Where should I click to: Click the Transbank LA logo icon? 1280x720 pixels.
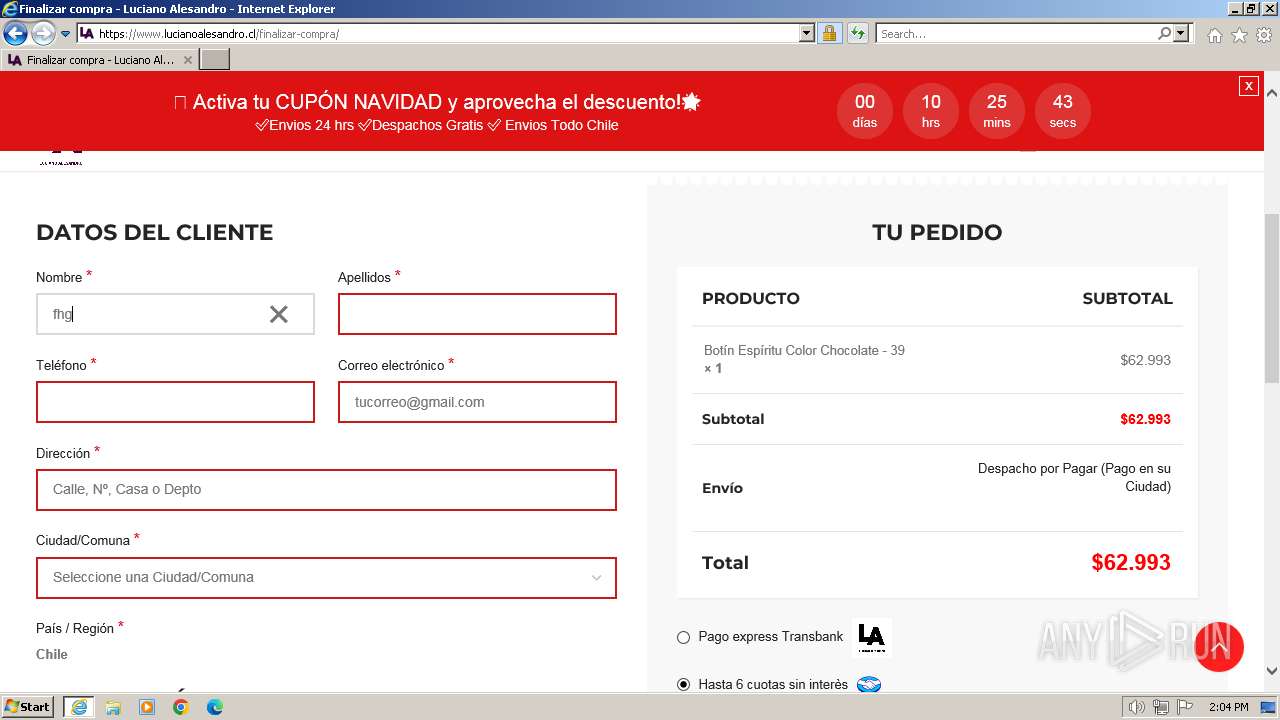point(871,637)
